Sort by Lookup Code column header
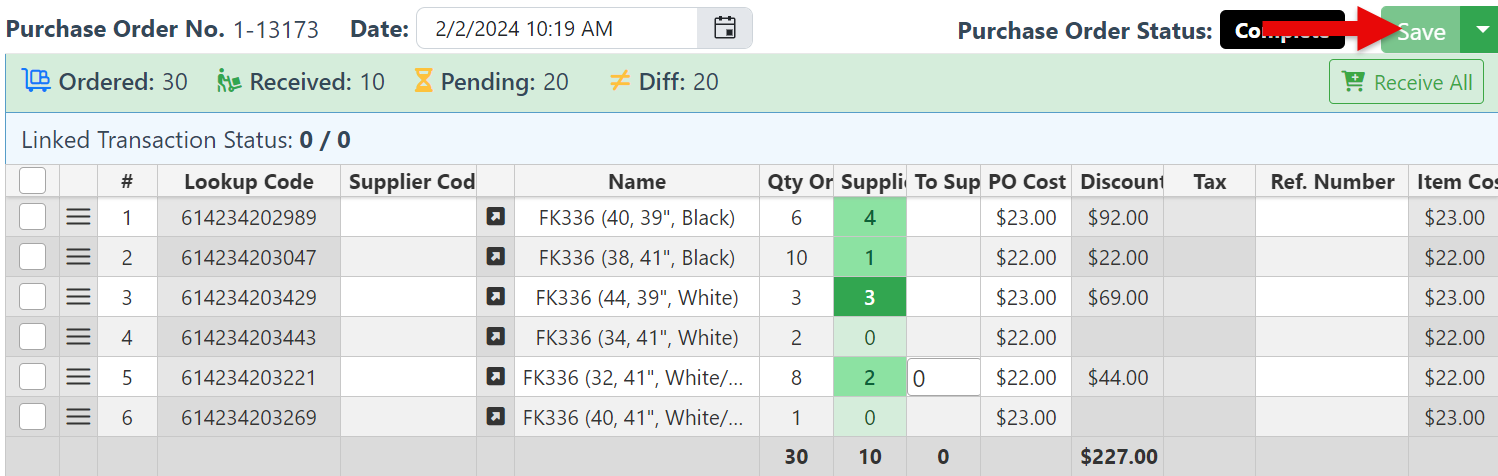 coord(248,182)
